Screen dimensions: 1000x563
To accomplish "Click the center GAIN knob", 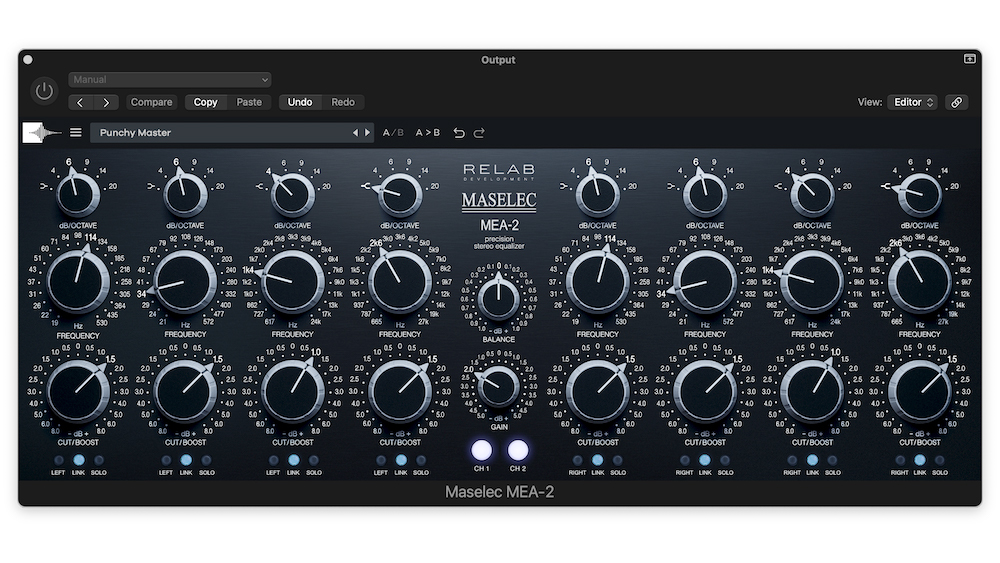I will click(x=499, y=386).
